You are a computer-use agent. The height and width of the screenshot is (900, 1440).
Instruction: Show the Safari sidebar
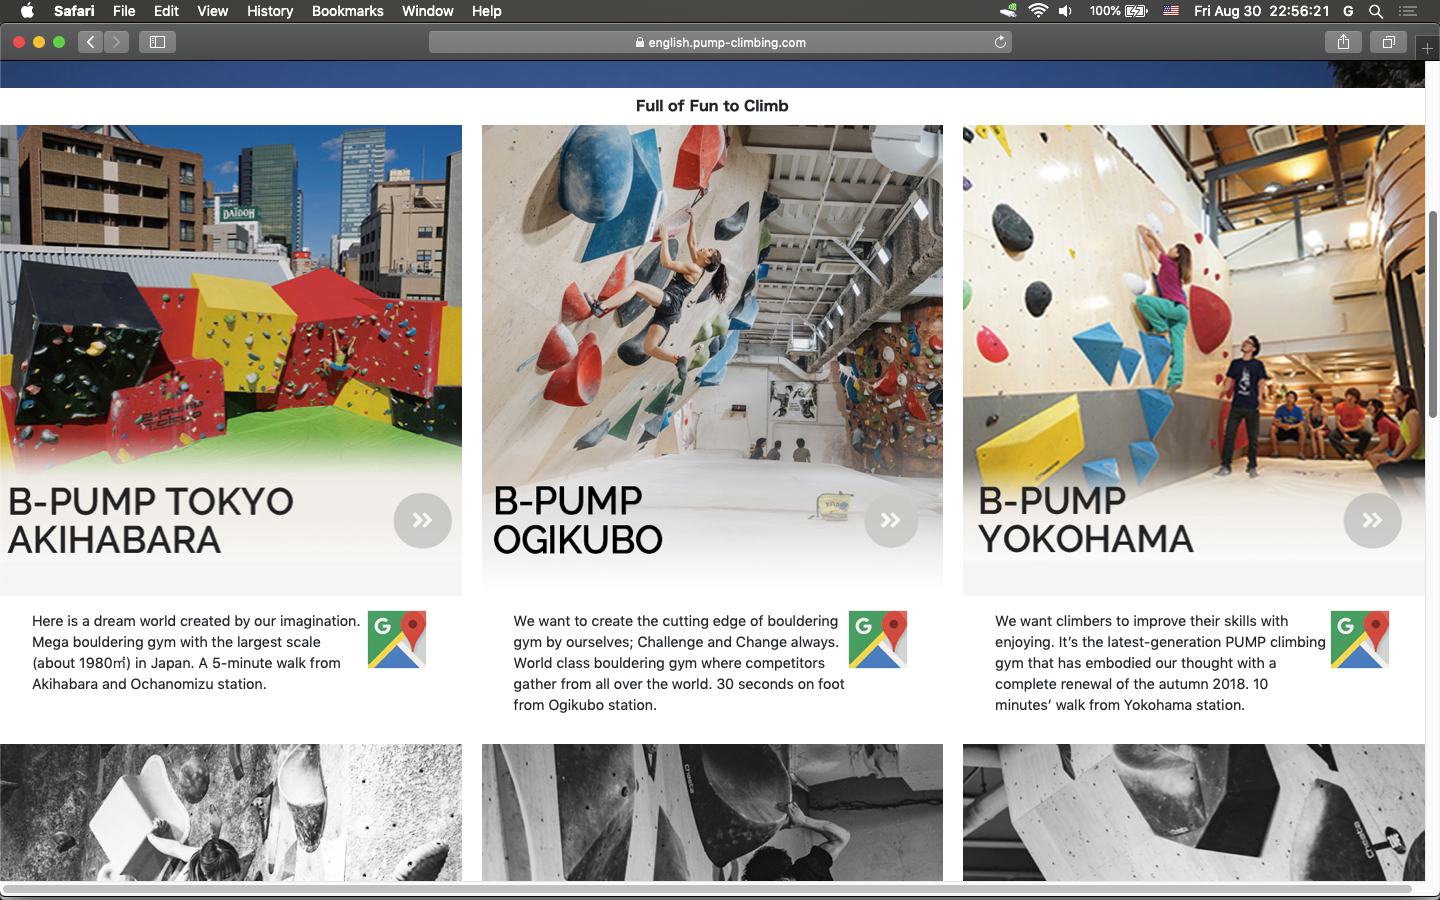coord(157,42)
